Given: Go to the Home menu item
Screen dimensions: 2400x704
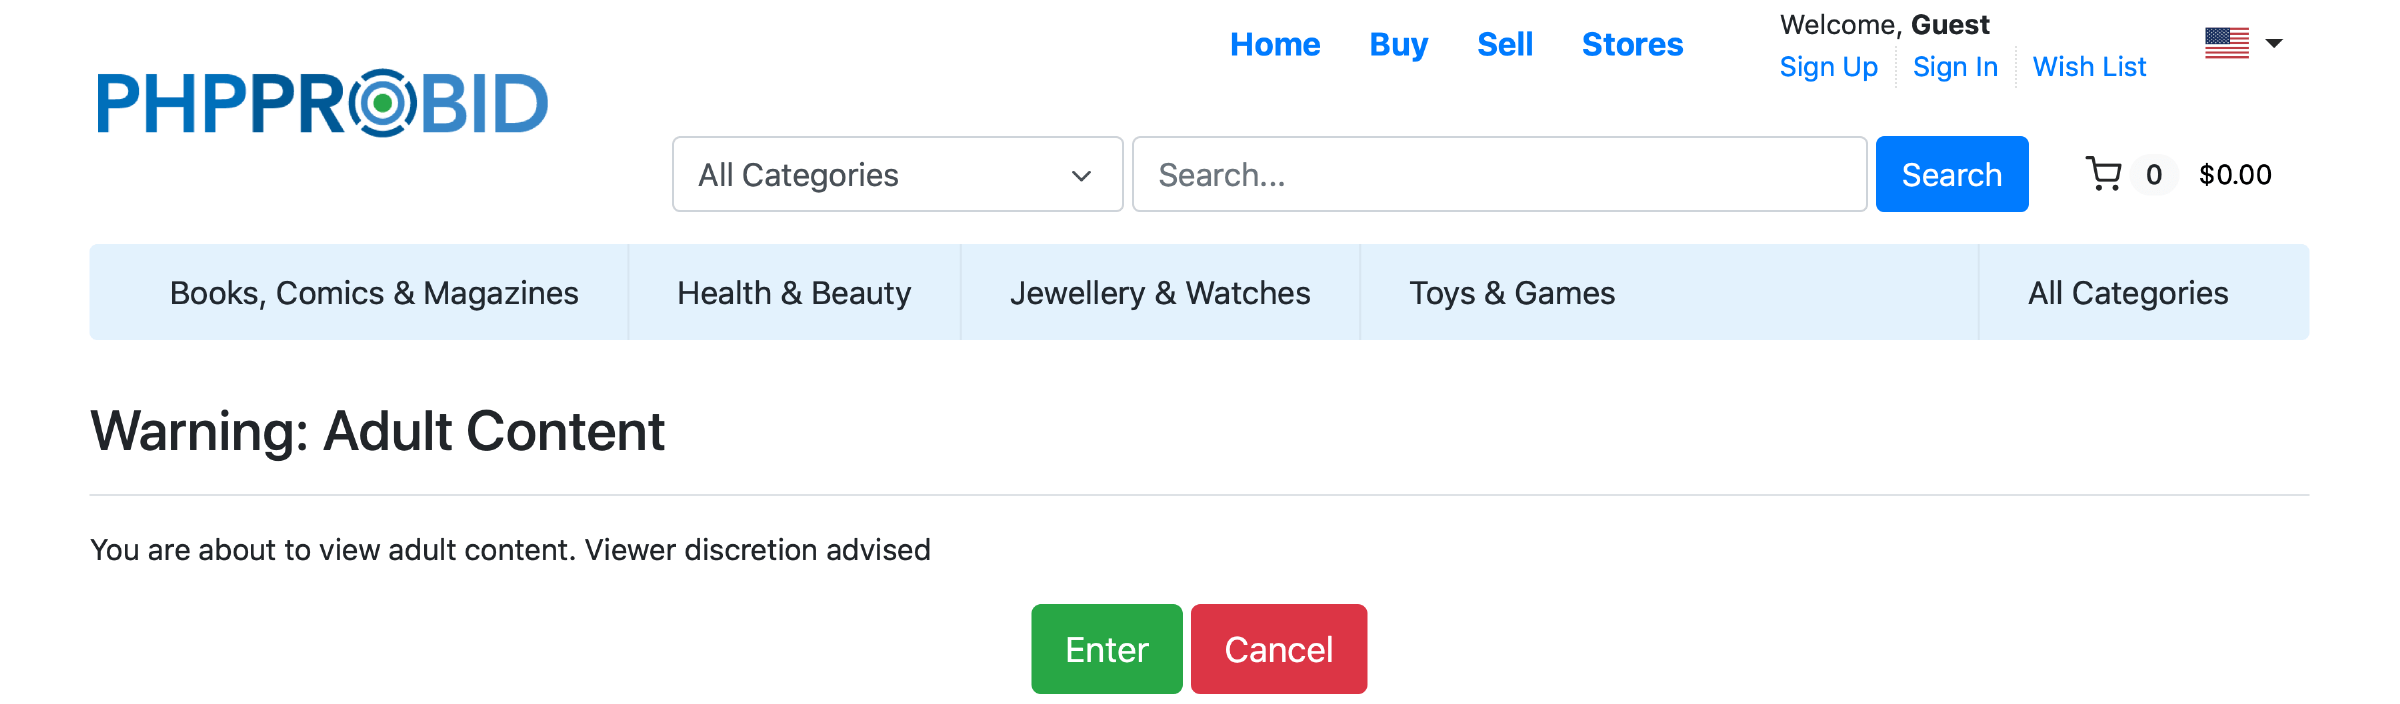Looking at the screenshot, I should click(x=1275, y=45).
